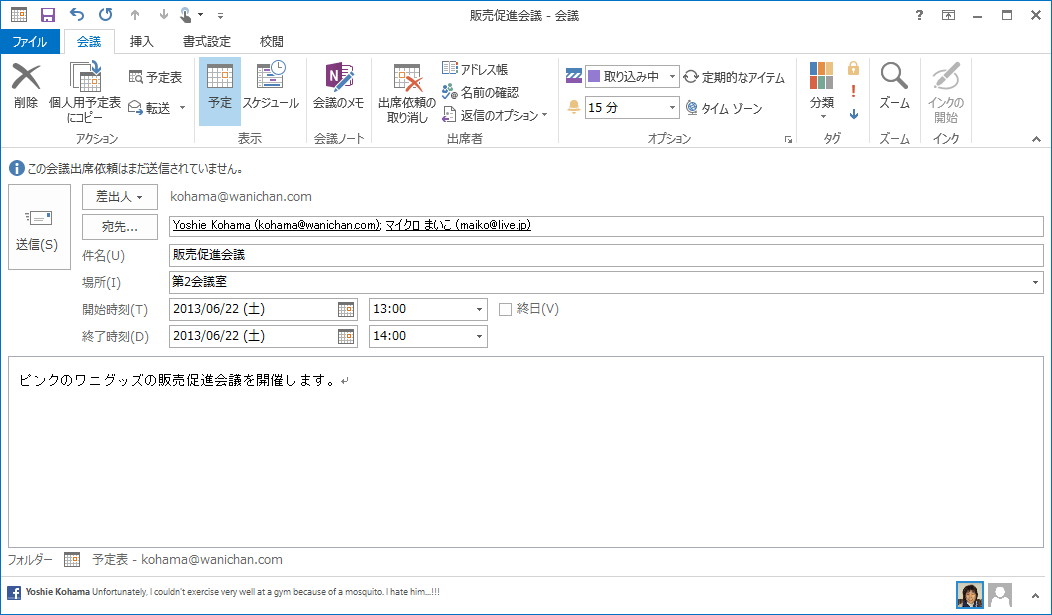Toggle the 終日 all-day checkbox

[x=505, y=309]
